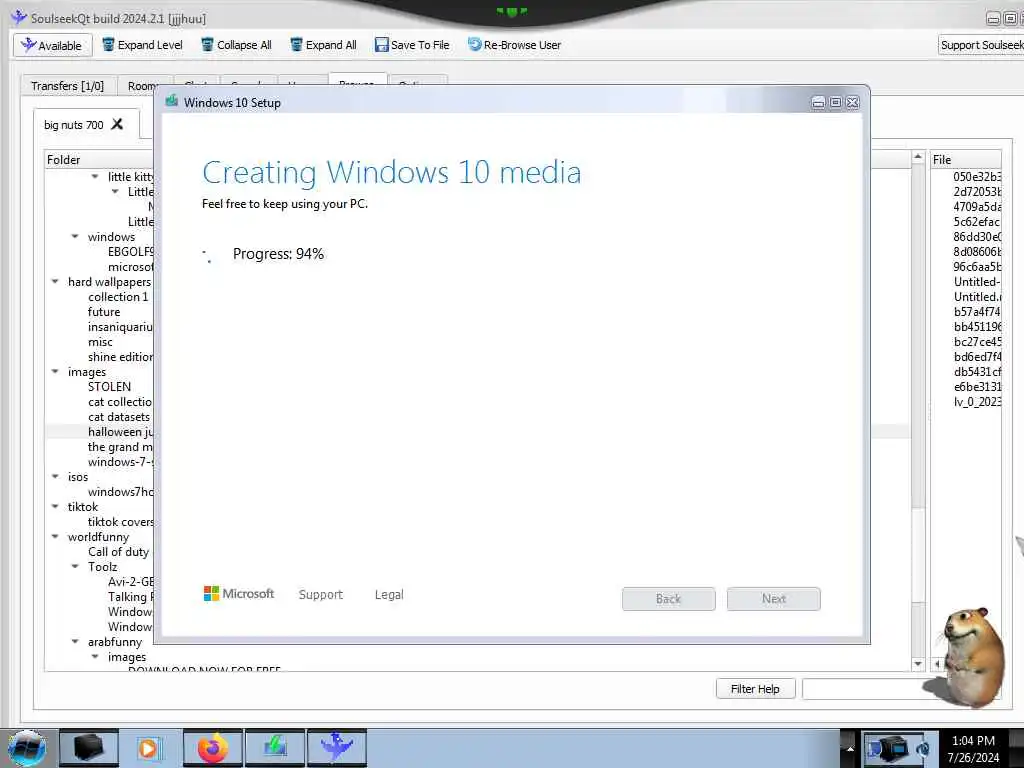Image resolution: width=1024 pixels, height=768 pixels.
Task: Close the big nuts 700 tab
Action: click(117, 123)
